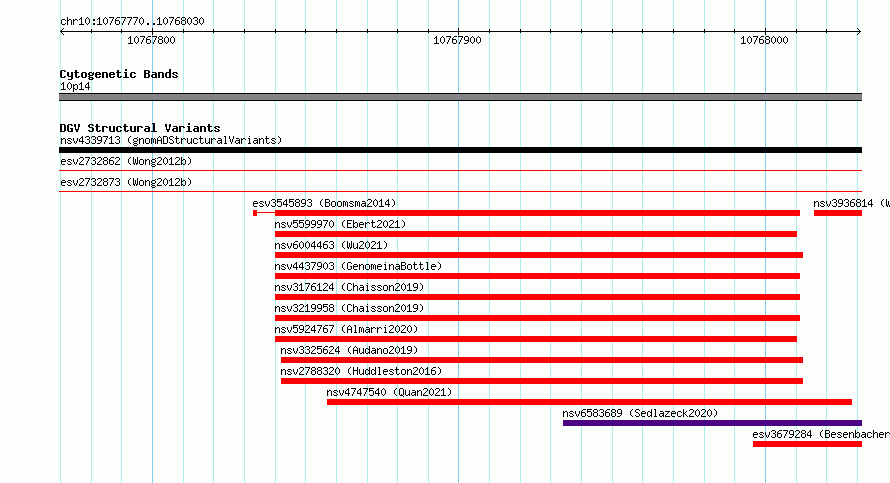This screenshot has width=890, height=483.
Task: Select the small red nsv3936814 bar
Action: point(838,213)
